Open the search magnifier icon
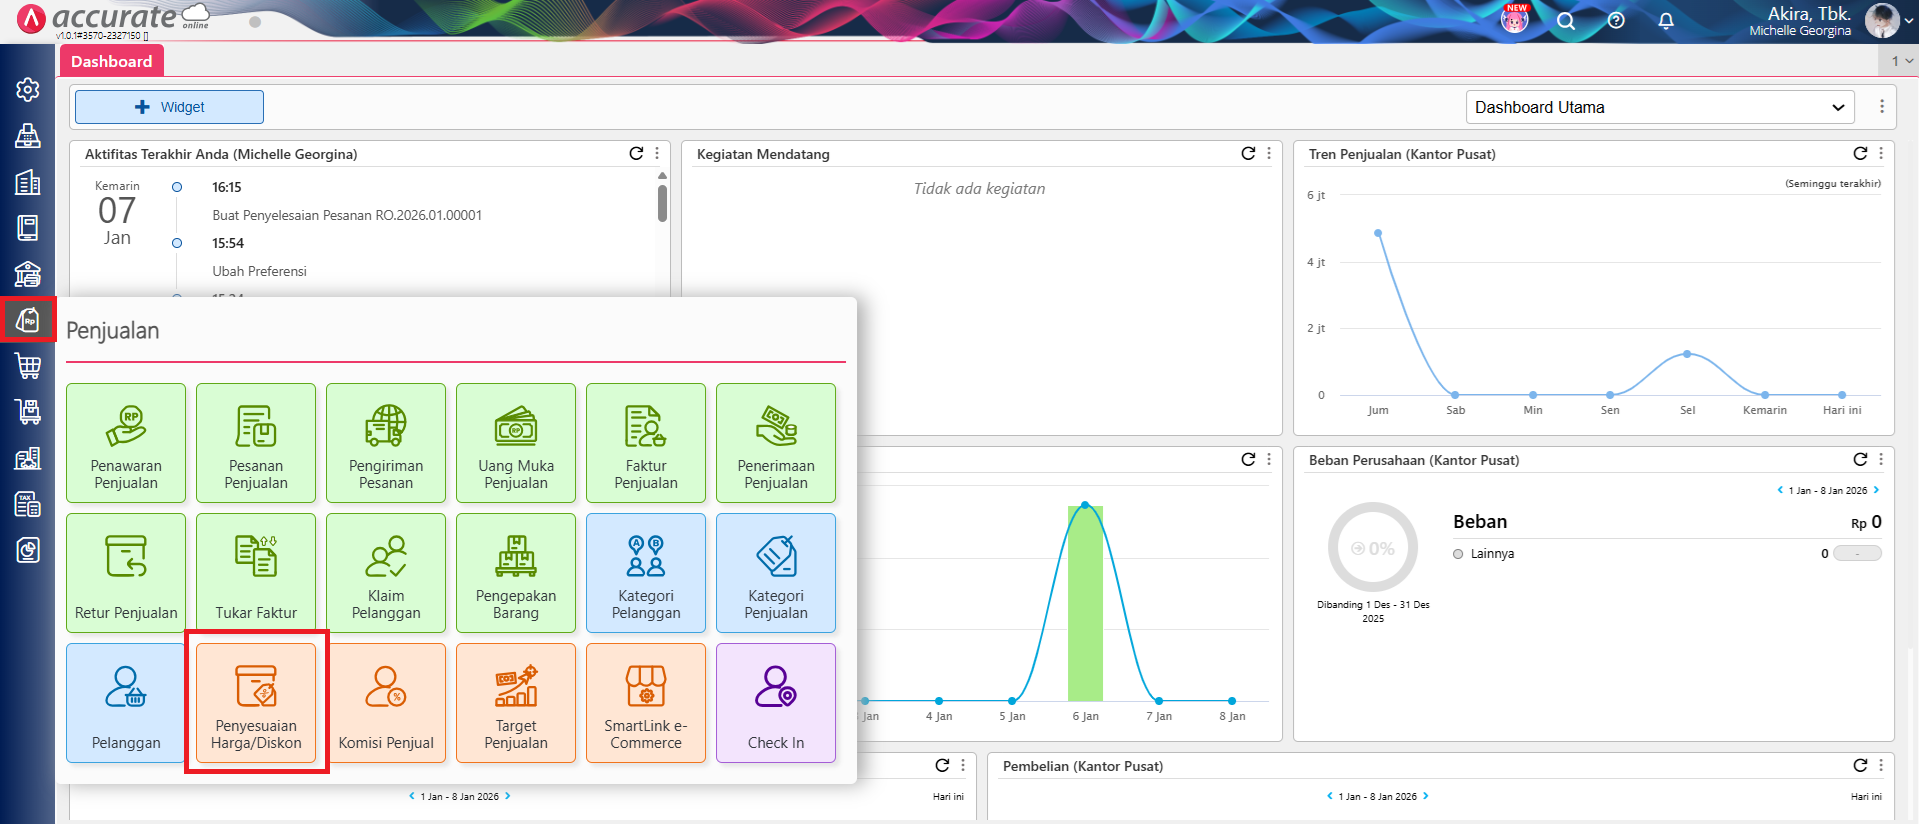1919x824 pixels. click(x=1566, y=21)
